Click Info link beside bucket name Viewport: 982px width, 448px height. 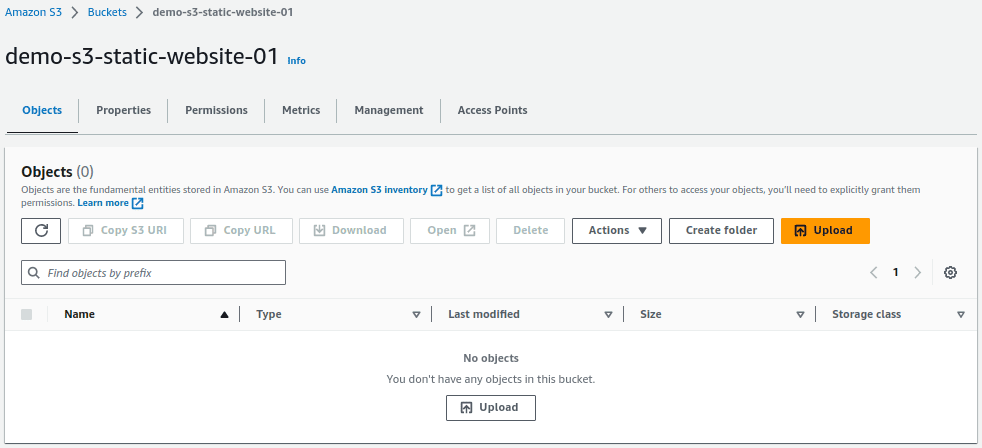pyautogui.click(x=296, y=61)
